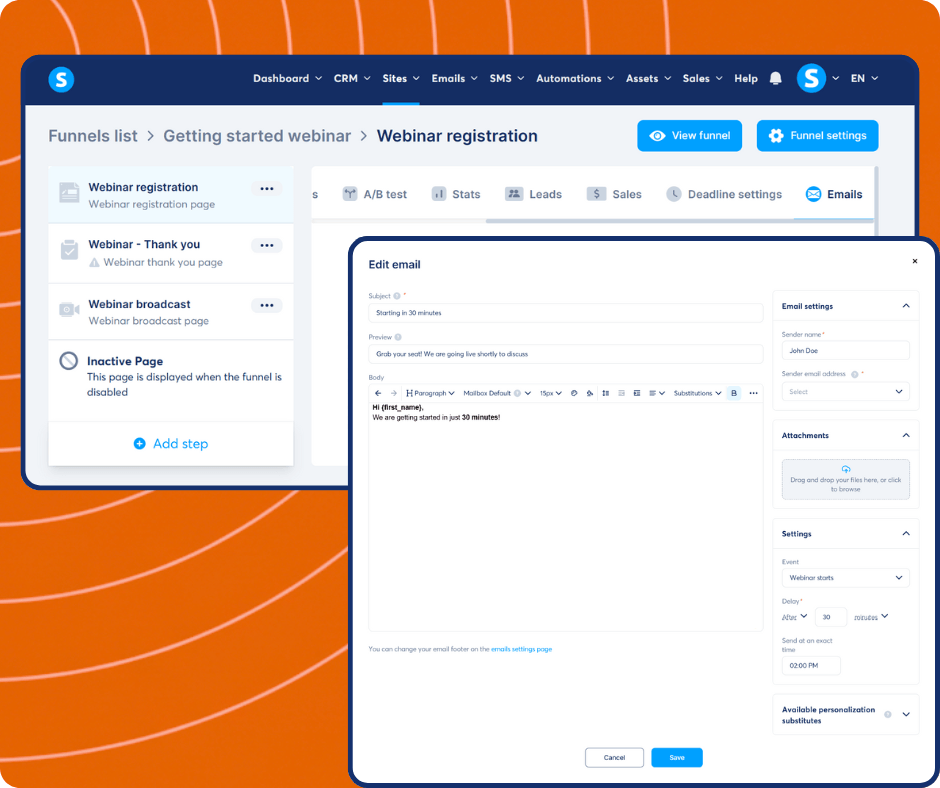Save the email
This screenshot has height=788, width=940.
coord(677,757)
